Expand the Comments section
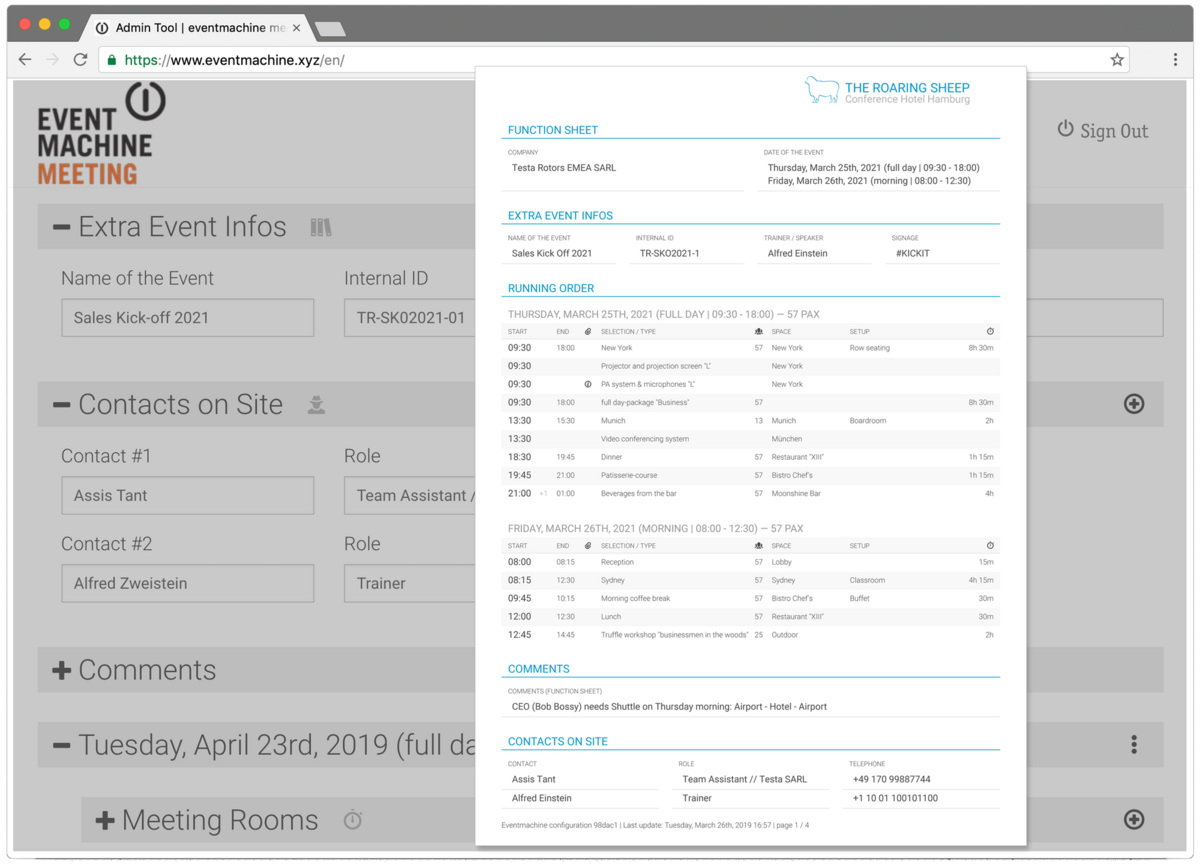Viewport: 1200px width, 864px height. tap(62, 670)
